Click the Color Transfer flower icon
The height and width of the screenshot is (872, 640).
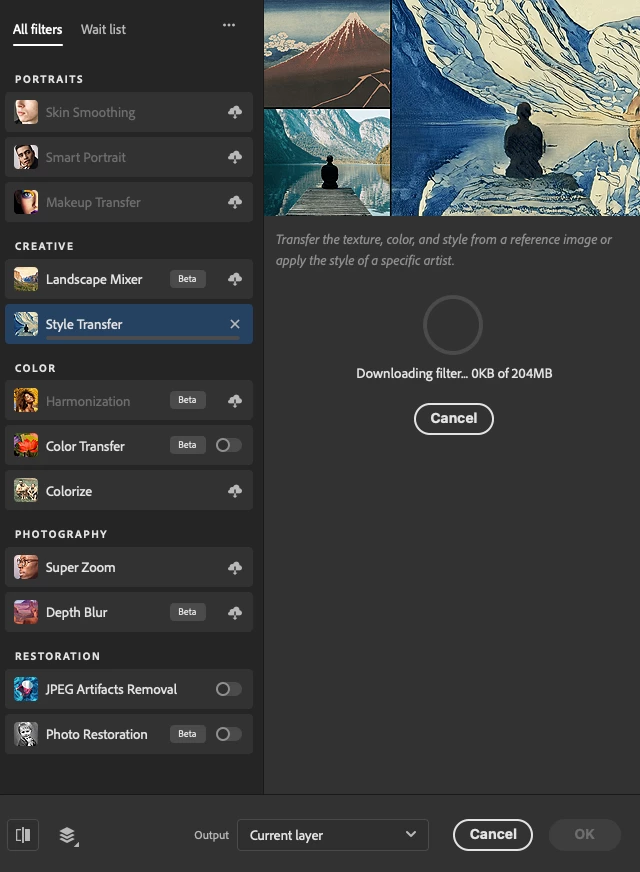coord(26,445)
